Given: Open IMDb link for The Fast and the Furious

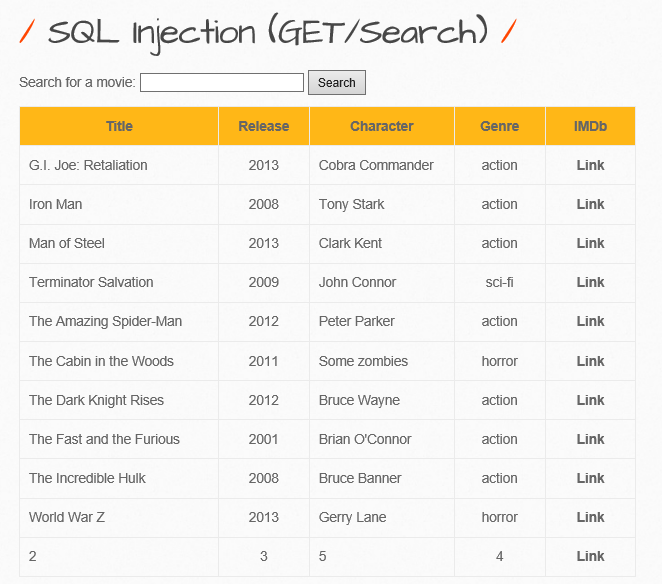Looking at the screenshot, I should click(590, 439).
